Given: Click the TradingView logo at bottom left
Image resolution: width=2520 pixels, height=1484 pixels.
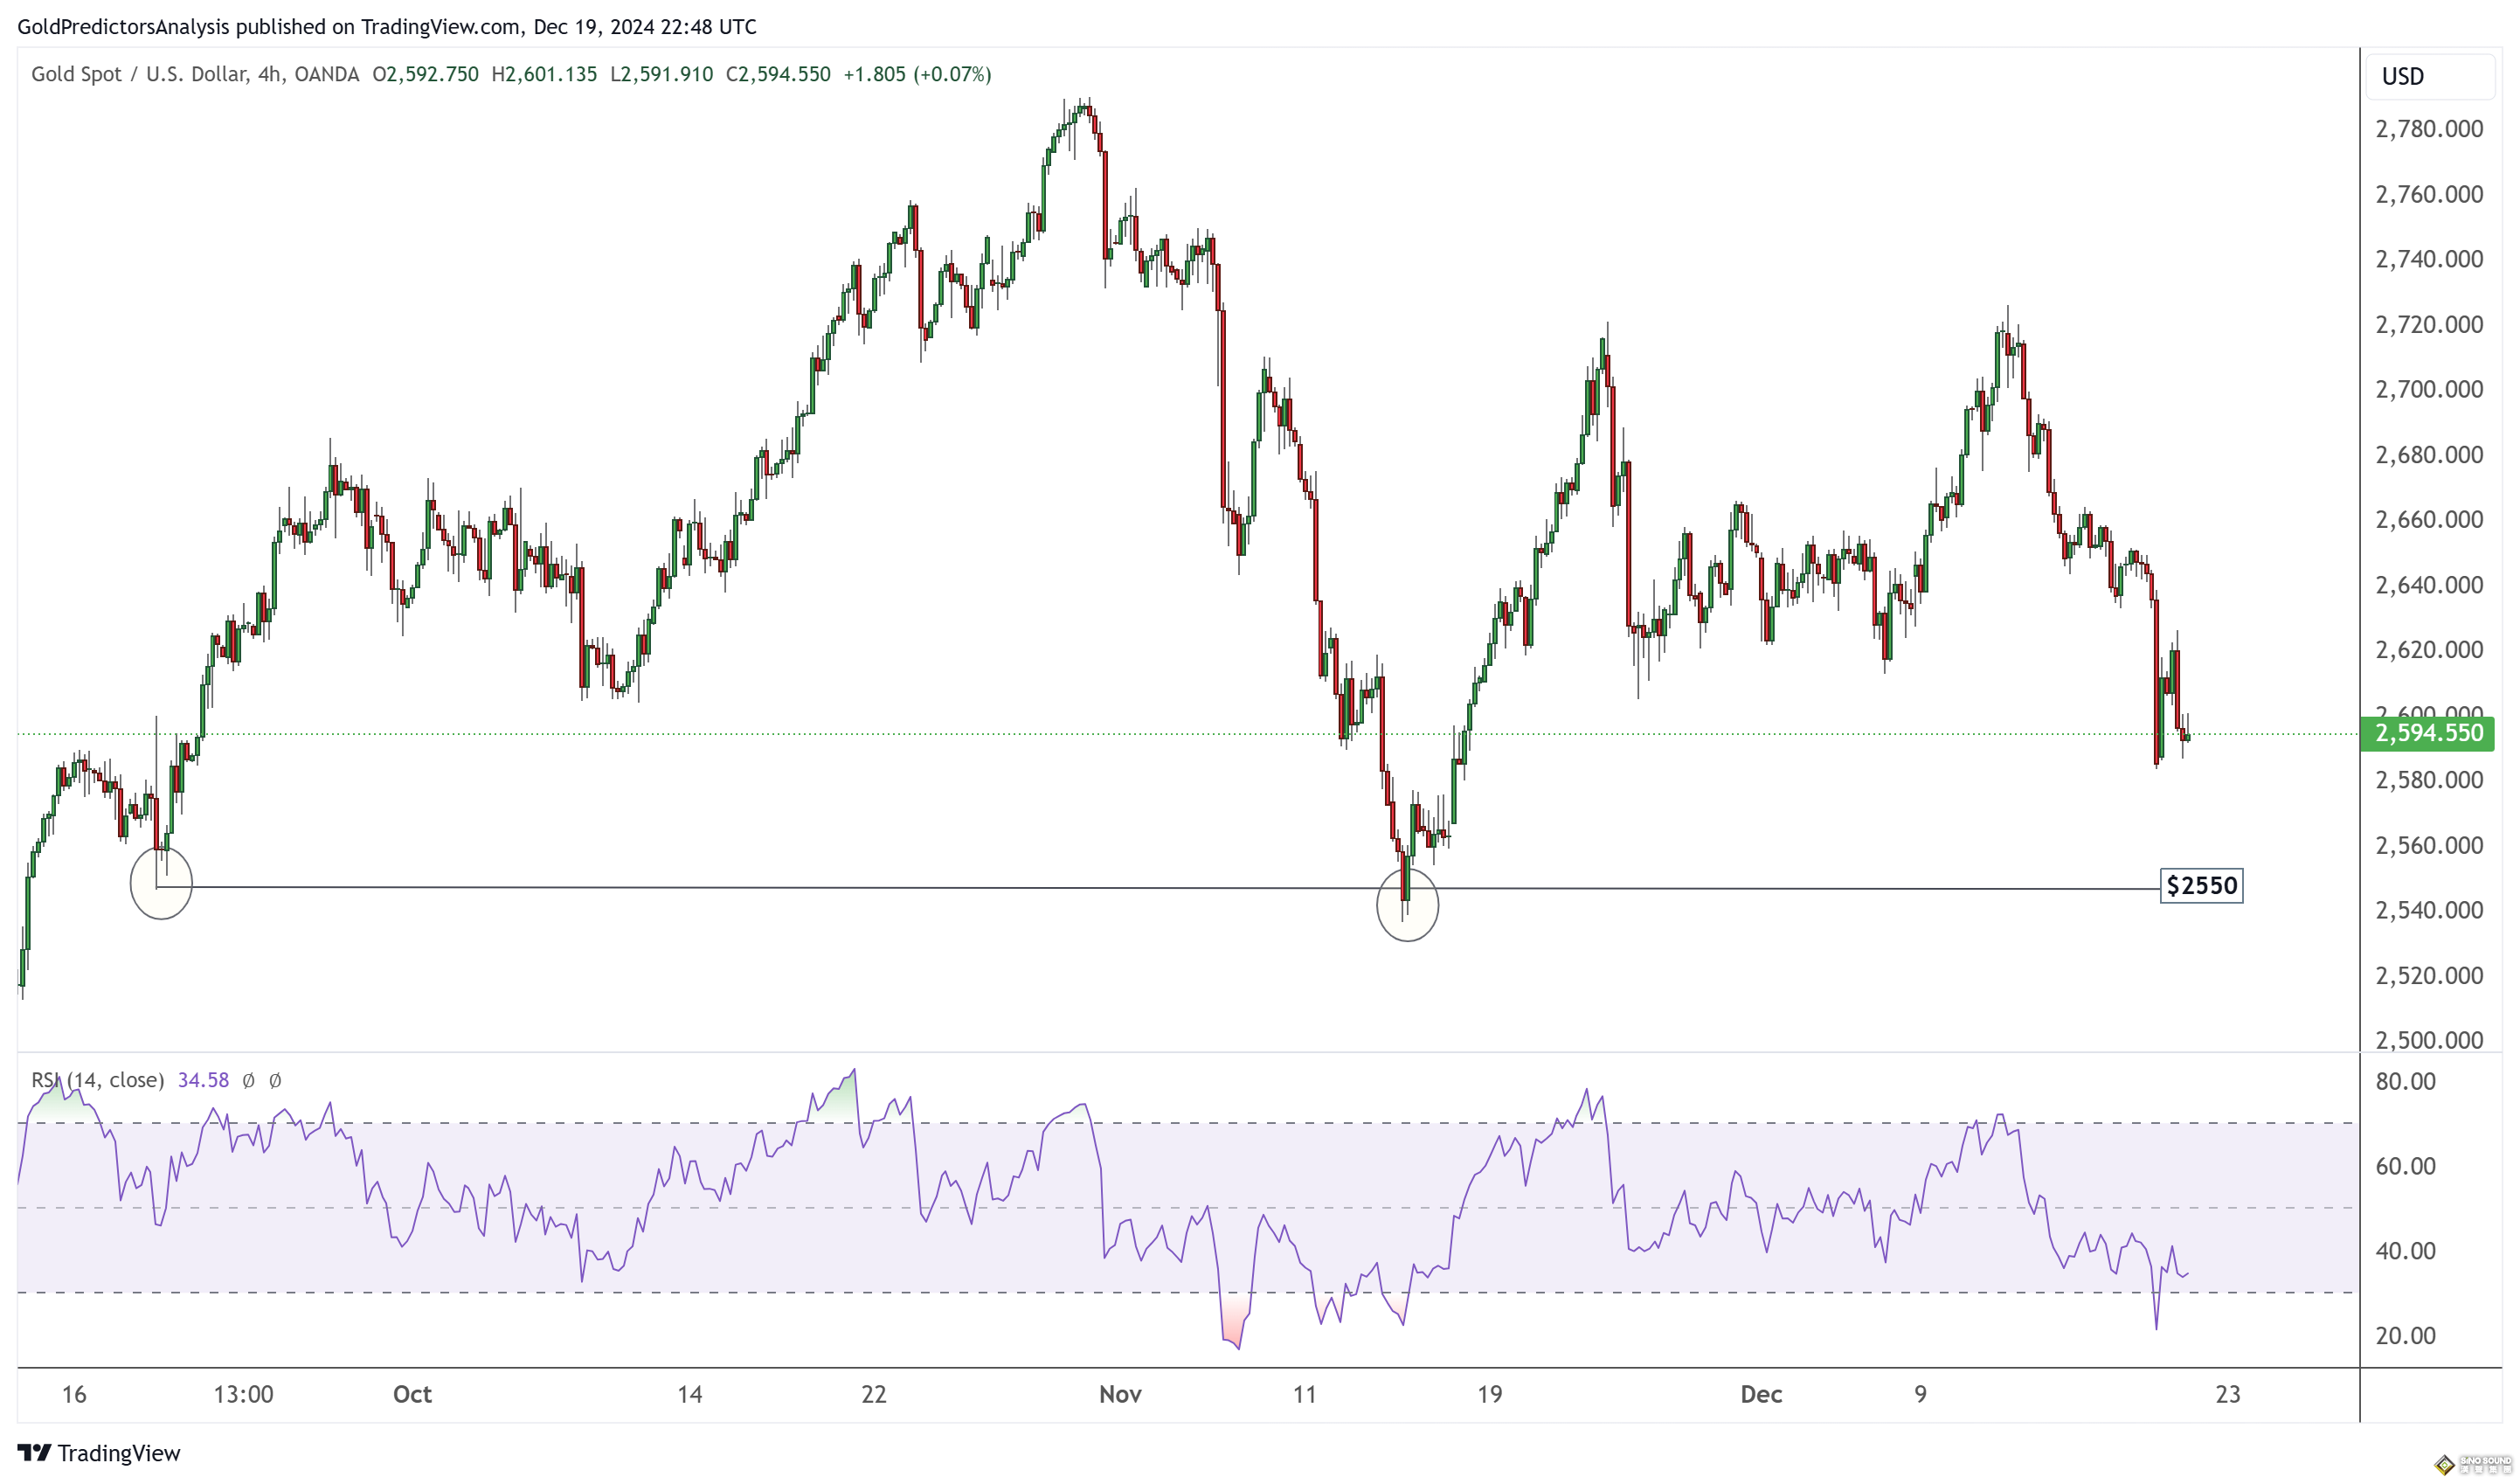Looking at the screenshot, I should tap(98, 1452).
